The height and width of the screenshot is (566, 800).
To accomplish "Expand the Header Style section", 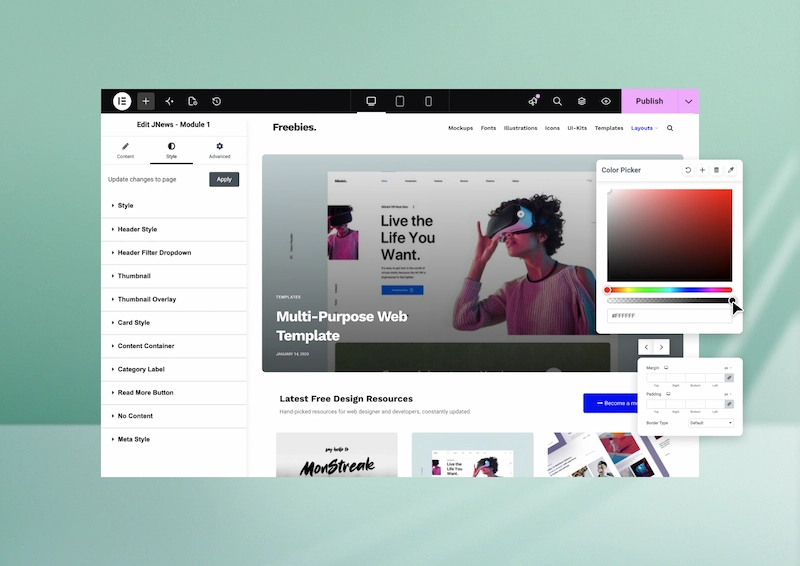I will click(x=174, y=229).
